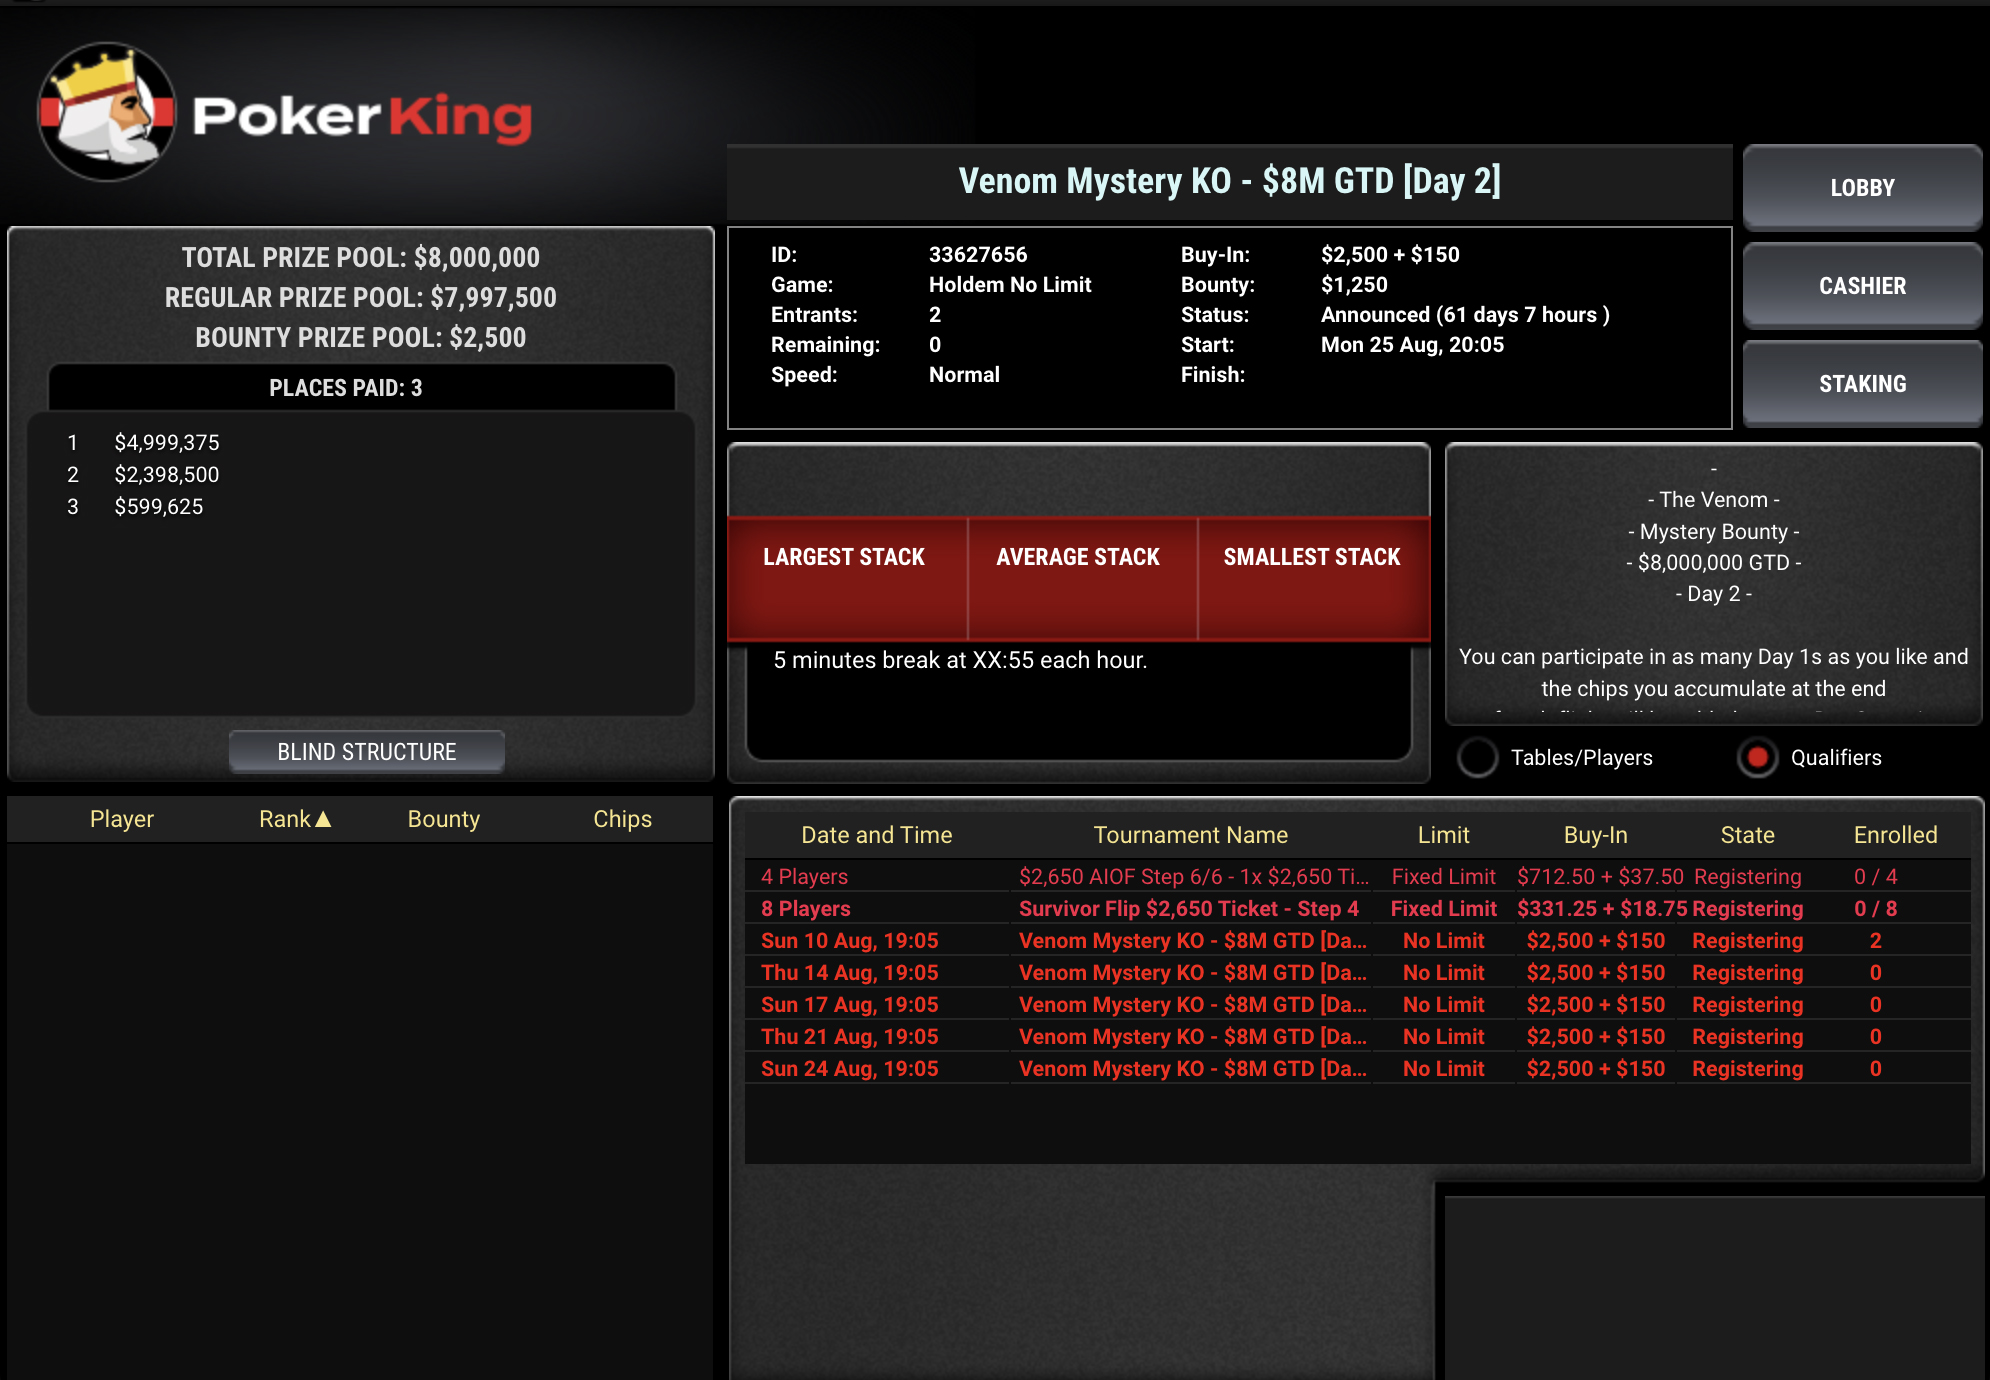
Task: Select the Survivor Flip Step 4 row
Action: (x=1188, y=909)
